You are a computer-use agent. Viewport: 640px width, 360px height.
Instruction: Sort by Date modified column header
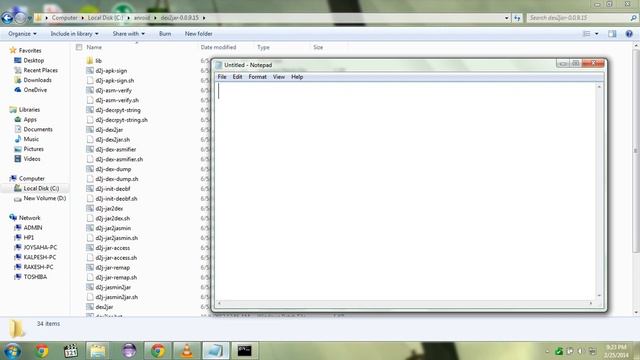[218, 47]
